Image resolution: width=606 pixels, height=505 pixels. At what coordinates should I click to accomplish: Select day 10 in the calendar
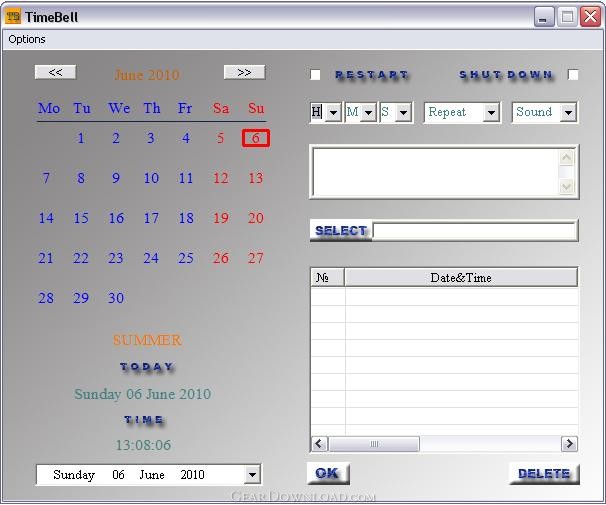pyautogui.click(x=151, y=178)
